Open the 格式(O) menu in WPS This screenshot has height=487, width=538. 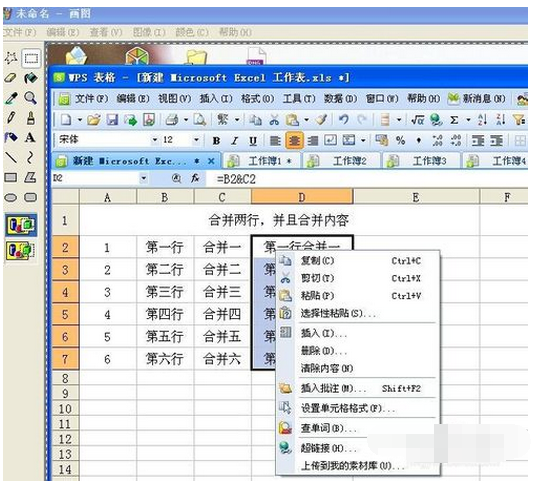pos(257,99)
